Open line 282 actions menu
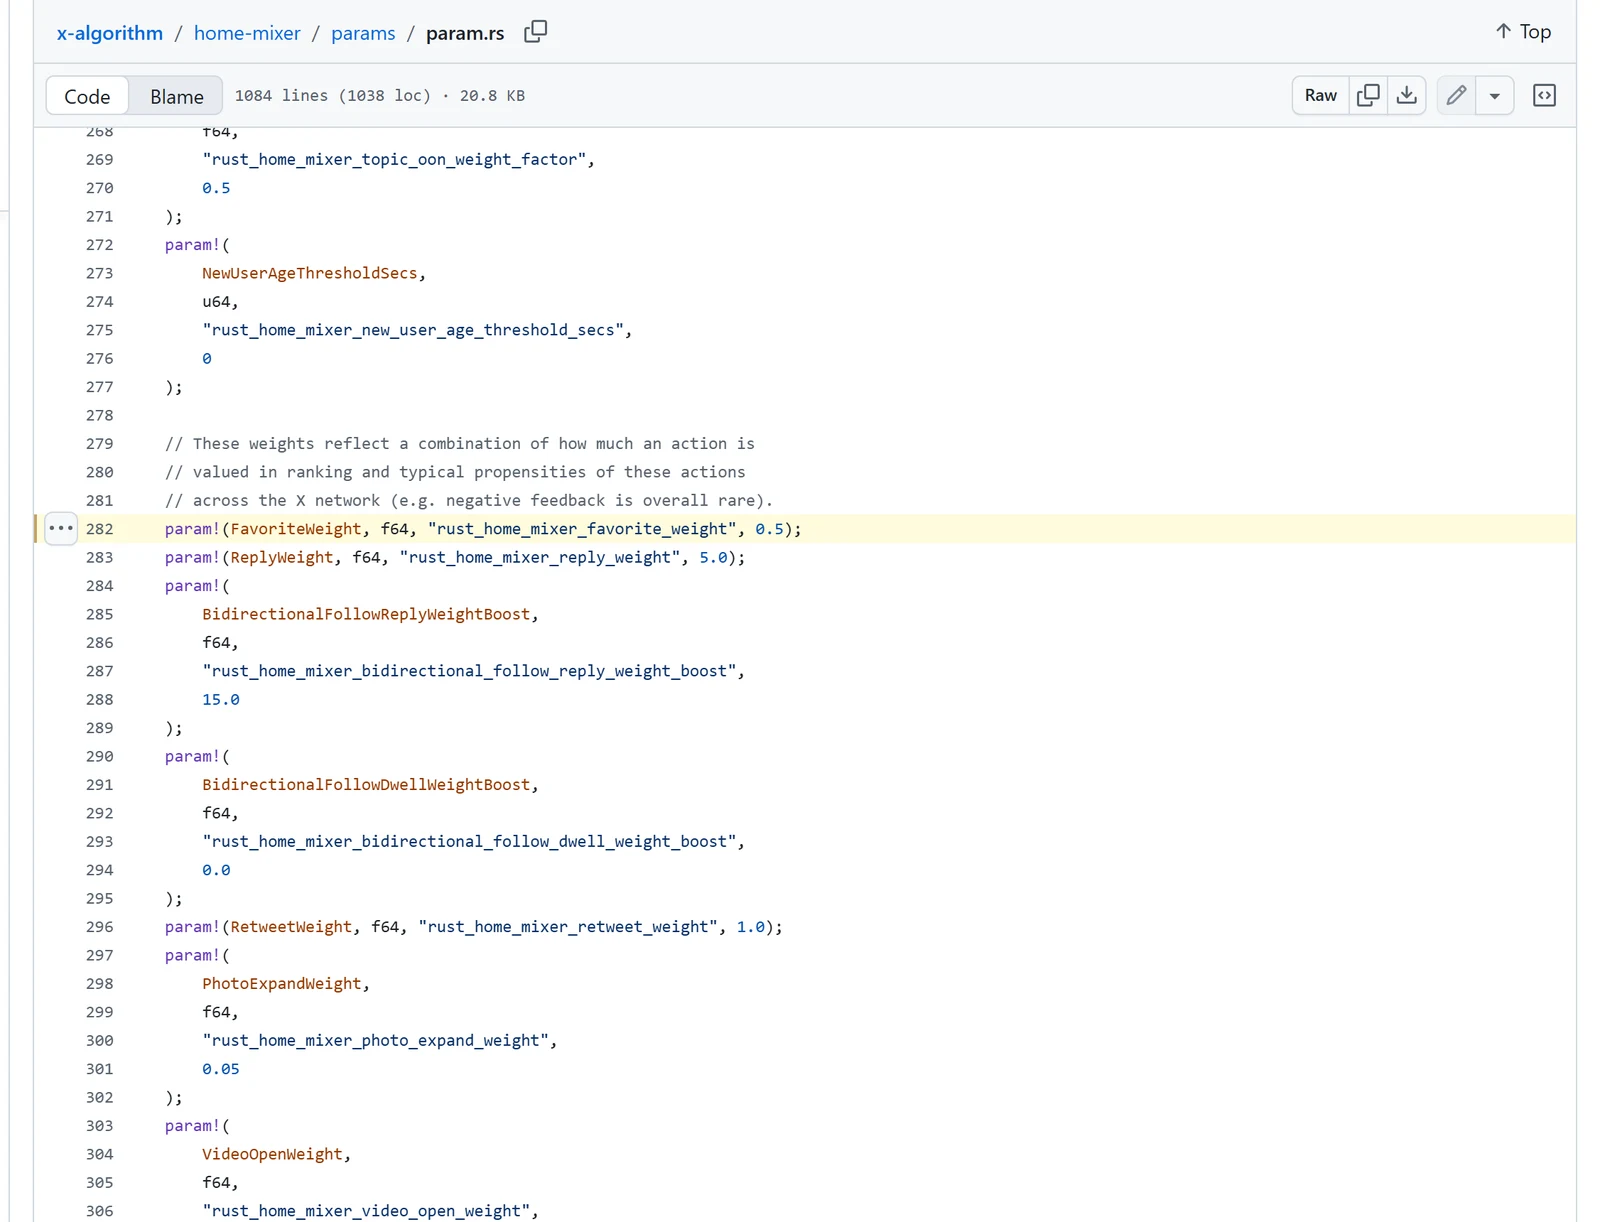Image resolution: width=1600 pixels, height=1222 pixels. 61,528
